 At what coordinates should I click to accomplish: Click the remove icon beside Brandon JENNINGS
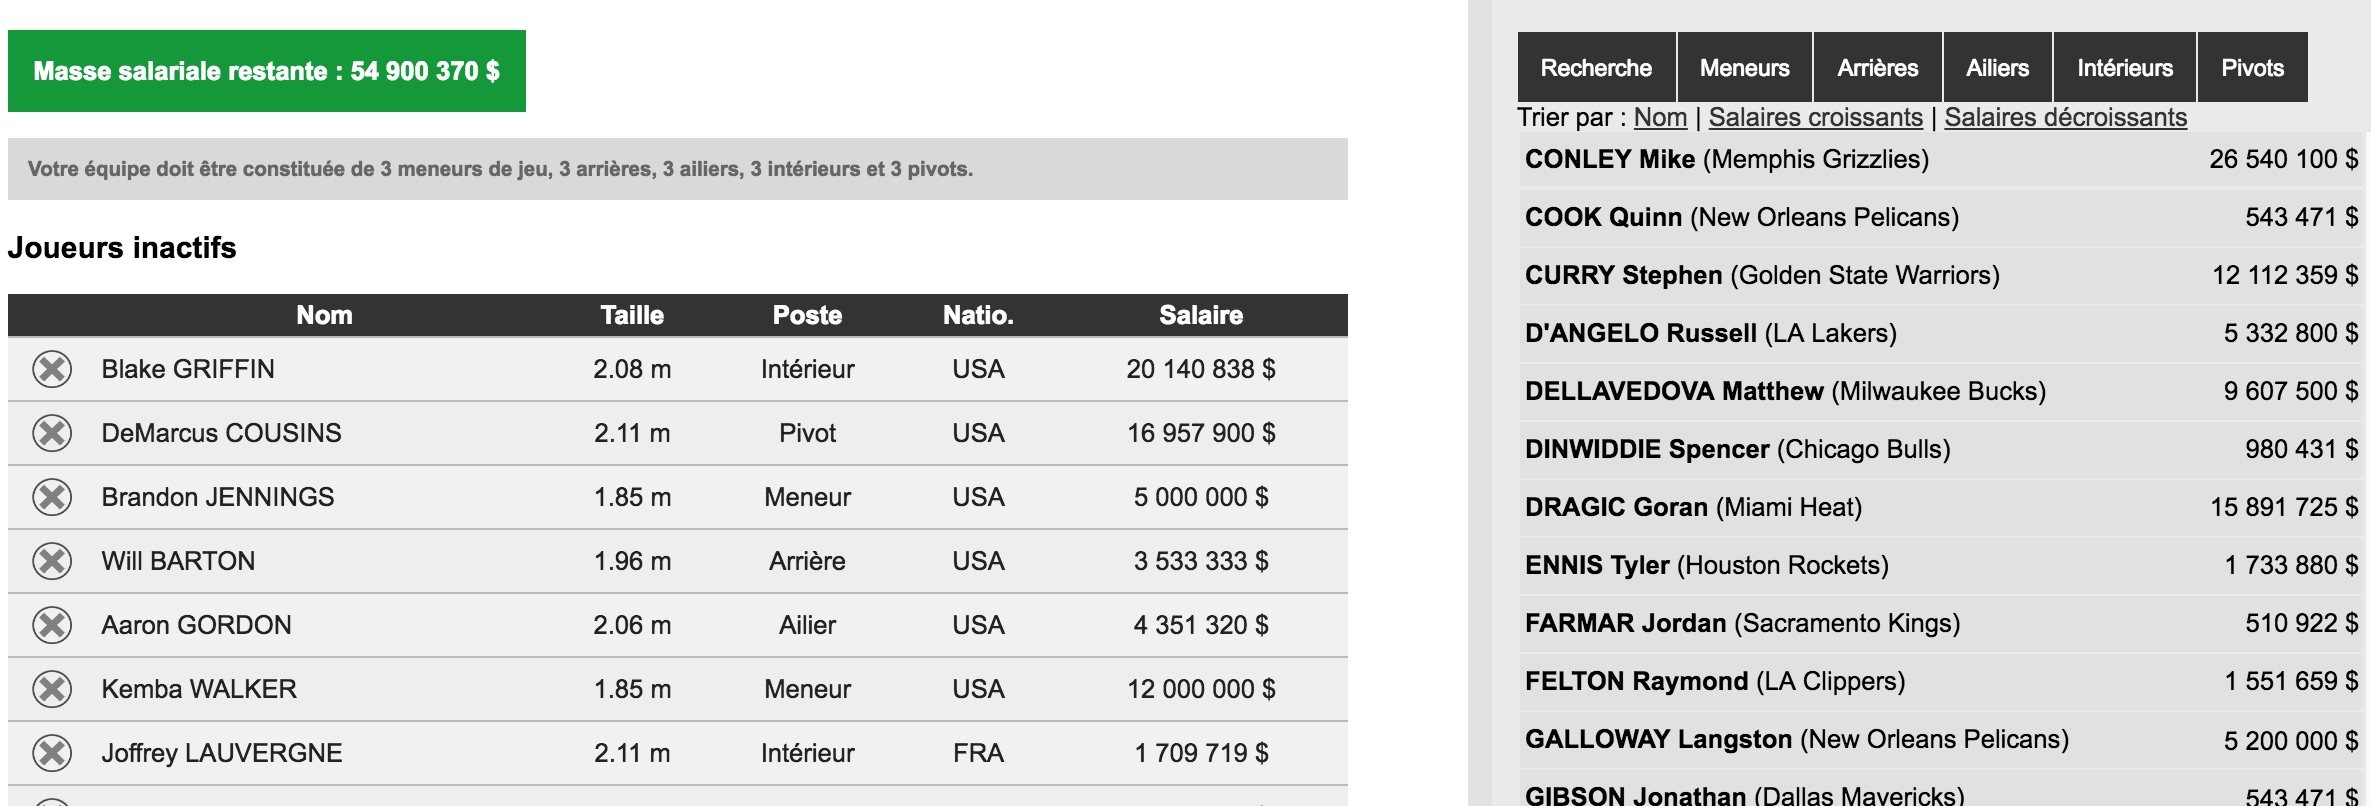pos(52,498)
